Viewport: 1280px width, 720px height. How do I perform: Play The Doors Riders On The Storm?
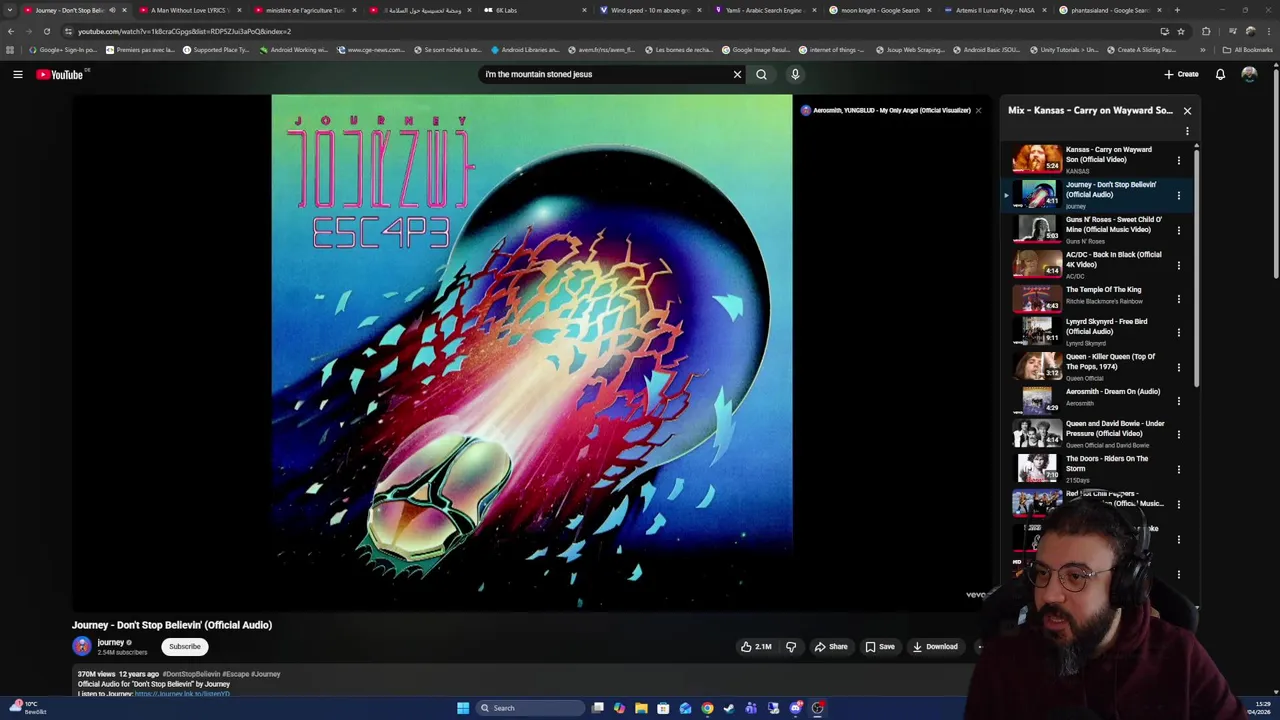[x=1037, y=468]
